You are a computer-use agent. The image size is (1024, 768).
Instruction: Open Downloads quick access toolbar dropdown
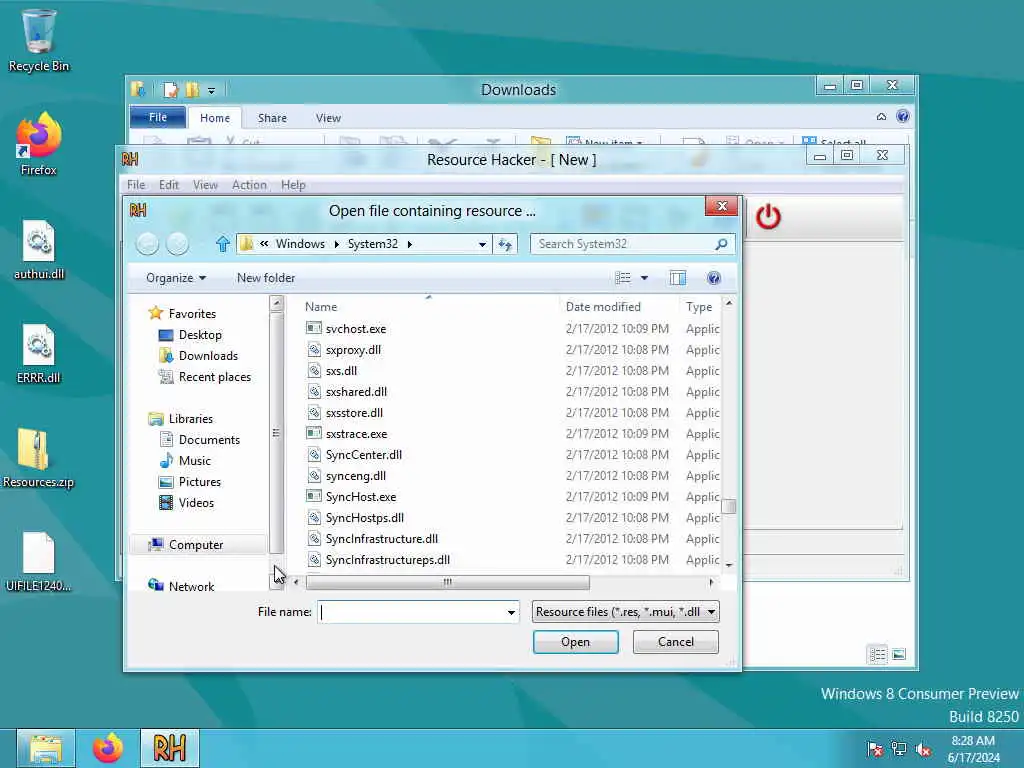(211, 91)
